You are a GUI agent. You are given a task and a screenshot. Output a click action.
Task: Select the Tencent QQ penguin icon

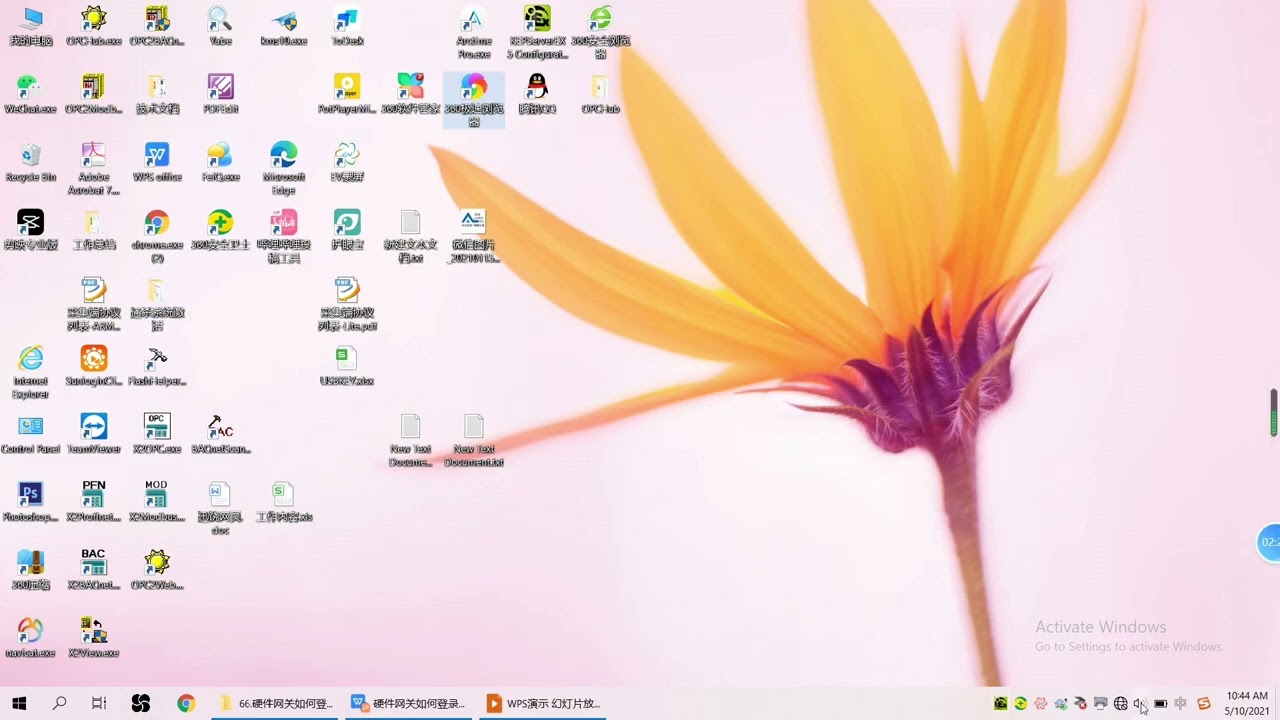pyautogui.click(x=537, y=94)
